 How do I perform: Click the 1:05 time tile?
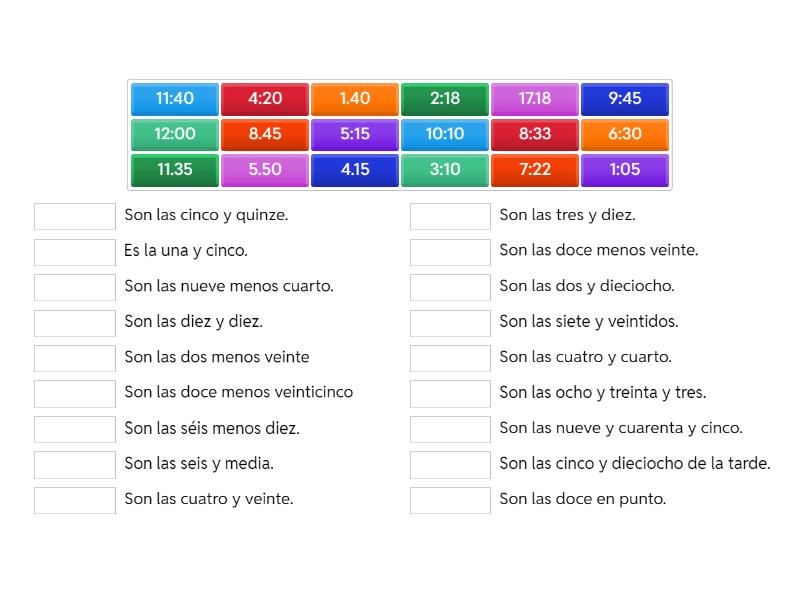625,170
